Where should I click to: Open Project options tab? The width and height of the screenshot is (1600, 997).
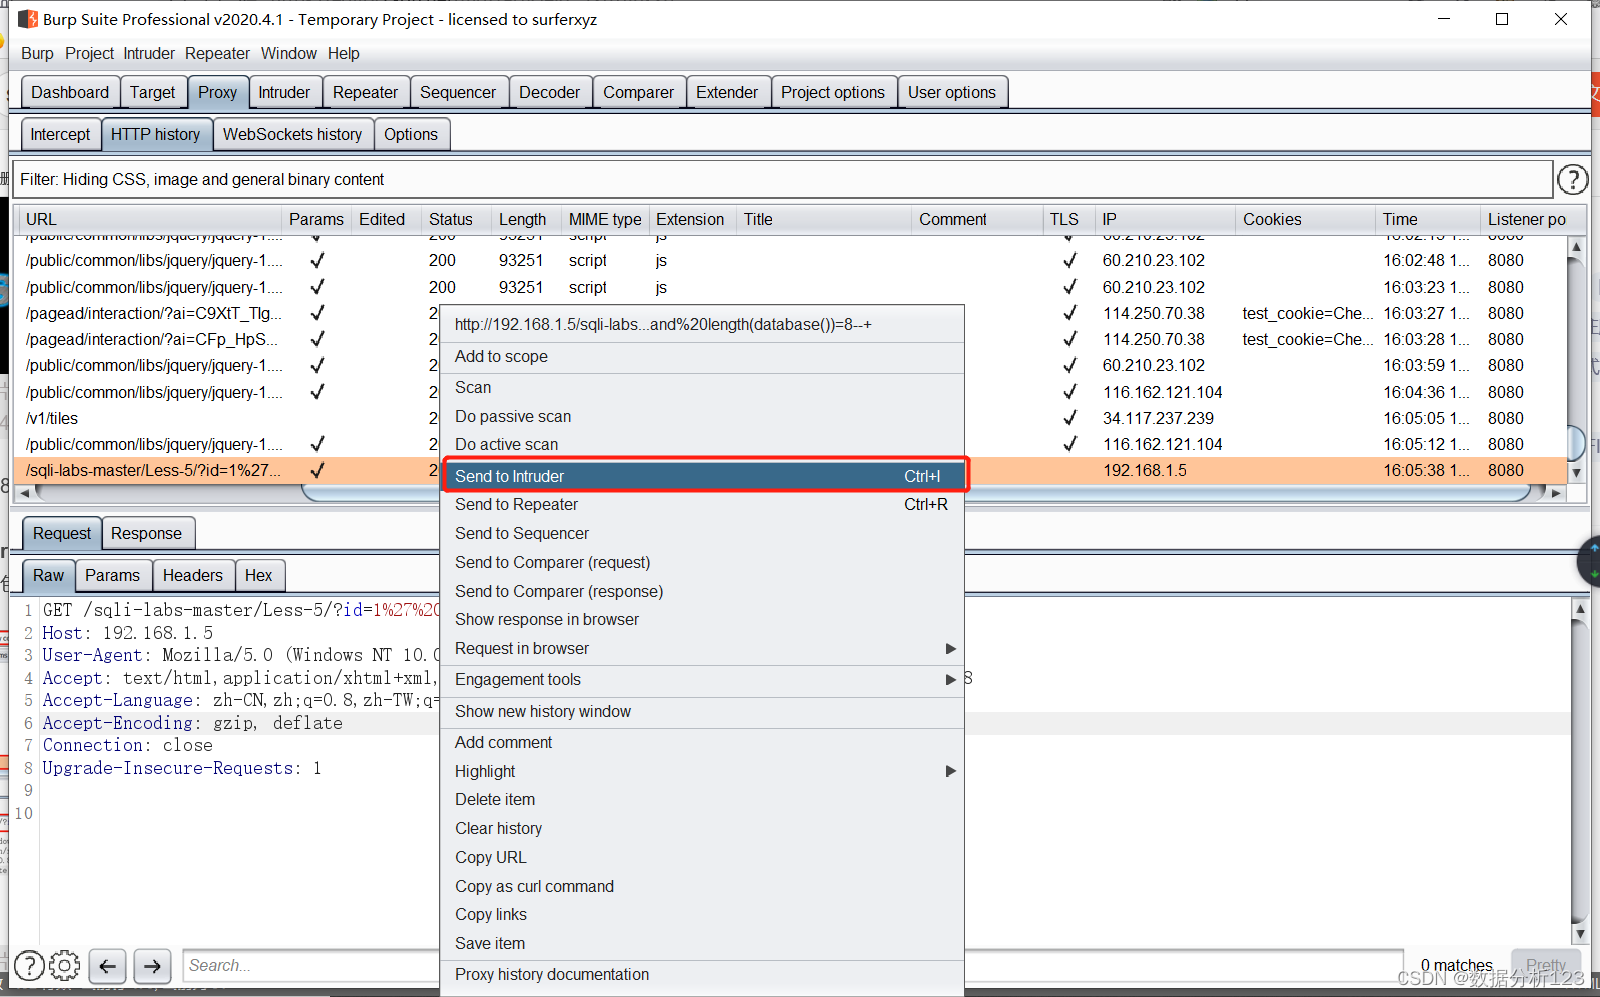(x=833, y=93)
